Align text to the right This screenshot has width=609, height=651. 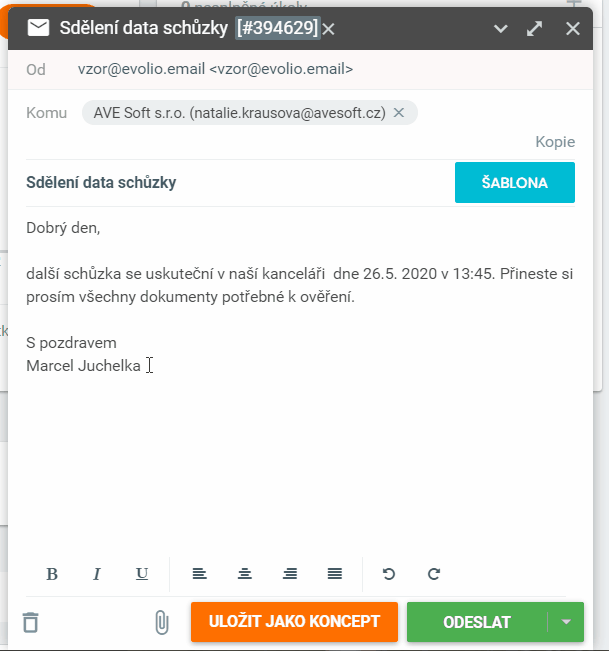(x=290, y=574)
